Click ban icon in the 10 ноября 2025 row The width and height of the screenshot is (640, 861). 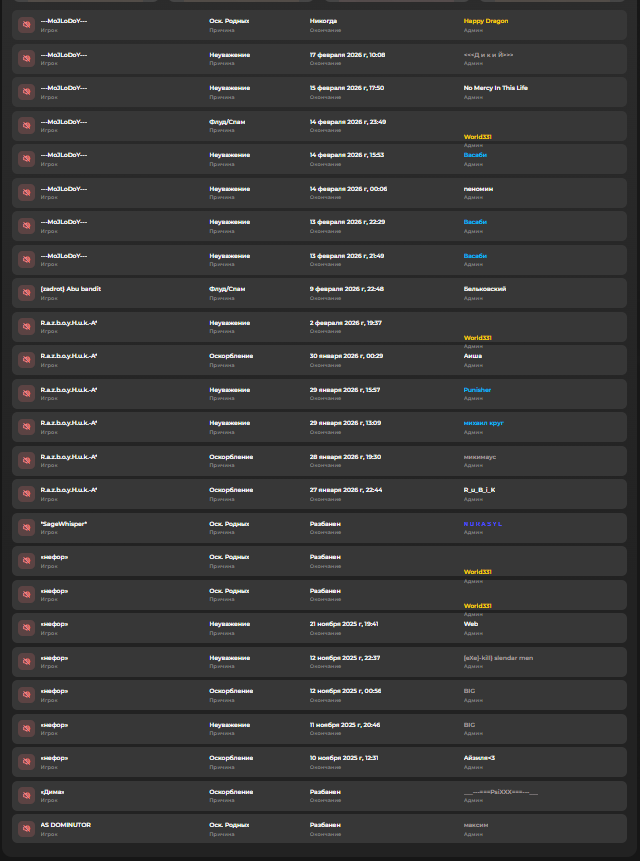tap(26, 762)
